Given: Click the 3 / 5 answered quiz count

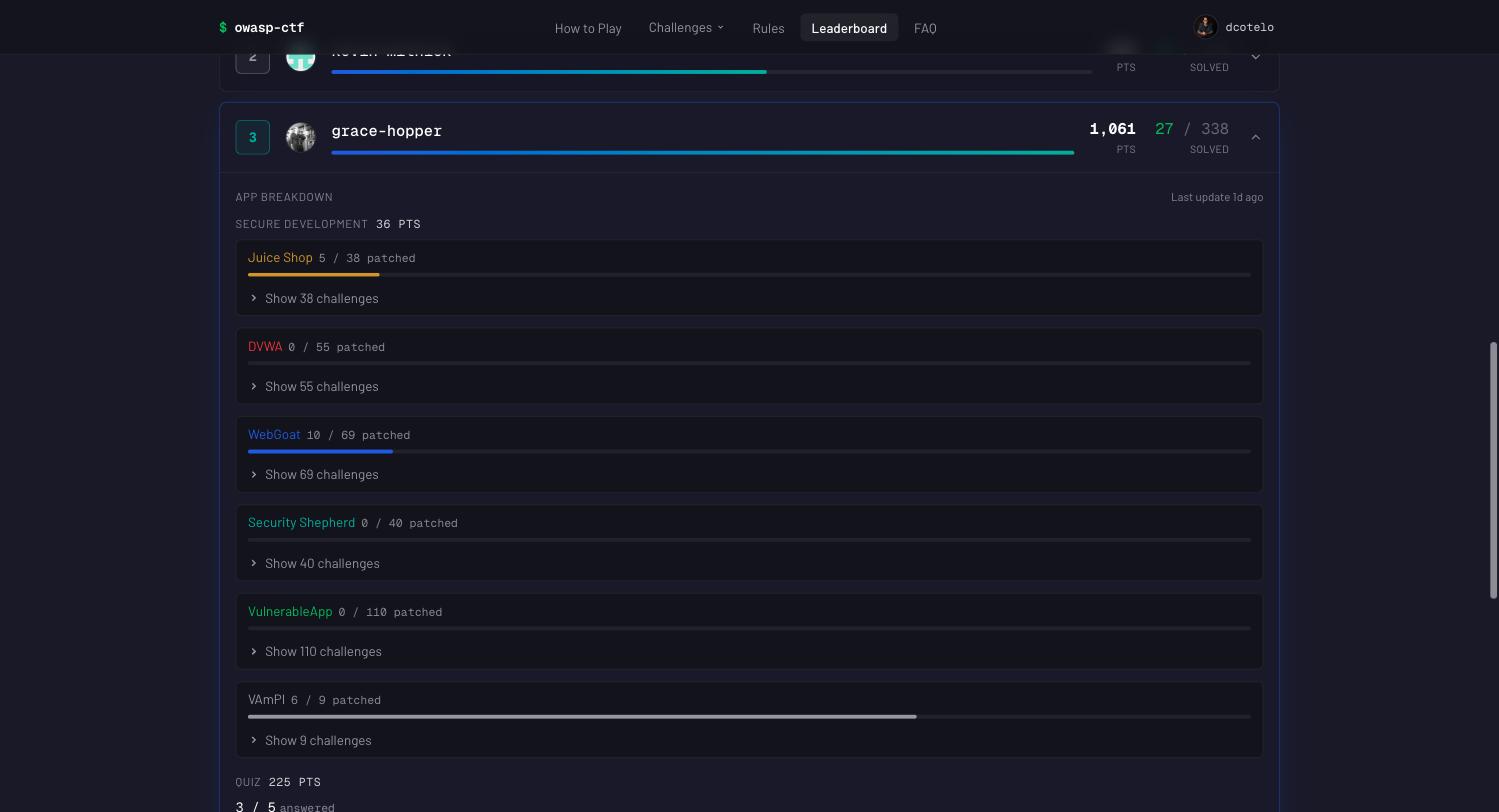Looking at the screenshot, I should pyautogui.click(x=285, y=806).
